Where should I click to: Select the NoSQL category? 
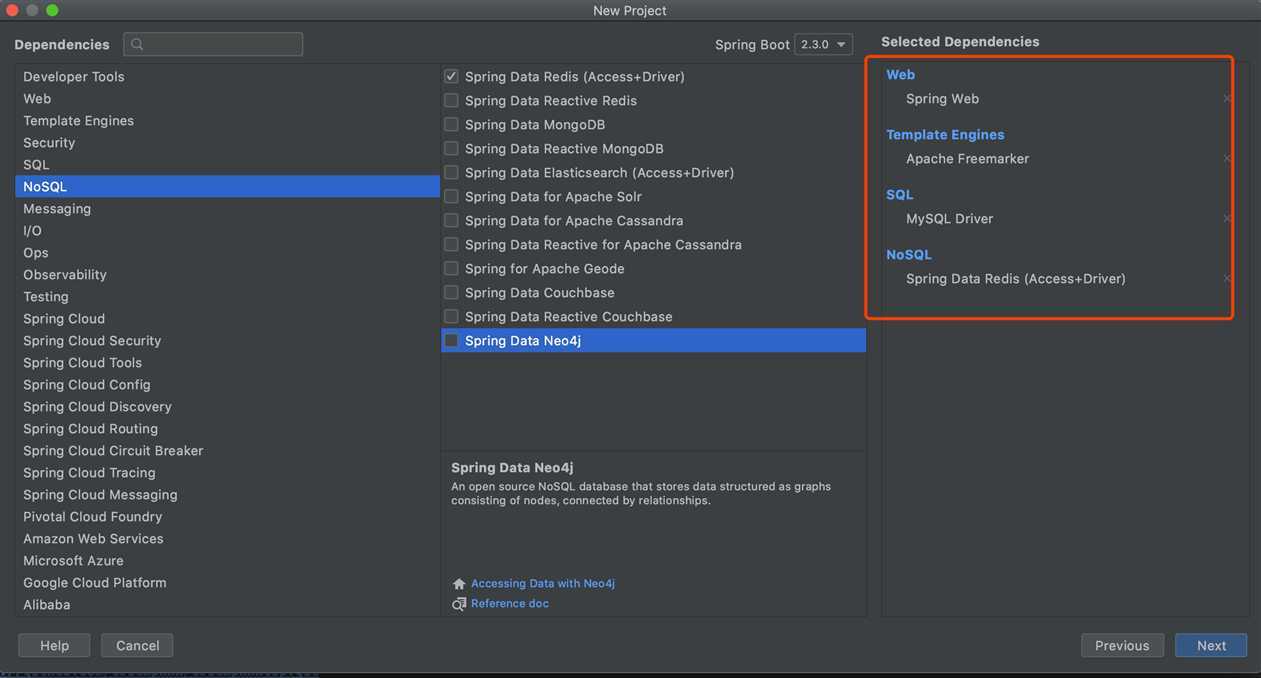pos(227,187)
